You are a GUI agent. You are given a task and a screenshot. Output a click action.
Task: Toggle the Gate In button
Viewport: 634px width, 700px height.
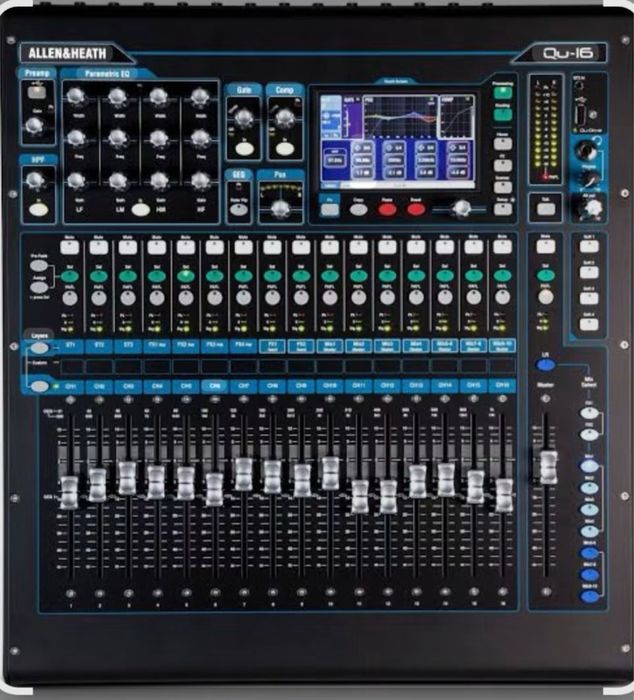pyautogui.click(x=244, y=149)
